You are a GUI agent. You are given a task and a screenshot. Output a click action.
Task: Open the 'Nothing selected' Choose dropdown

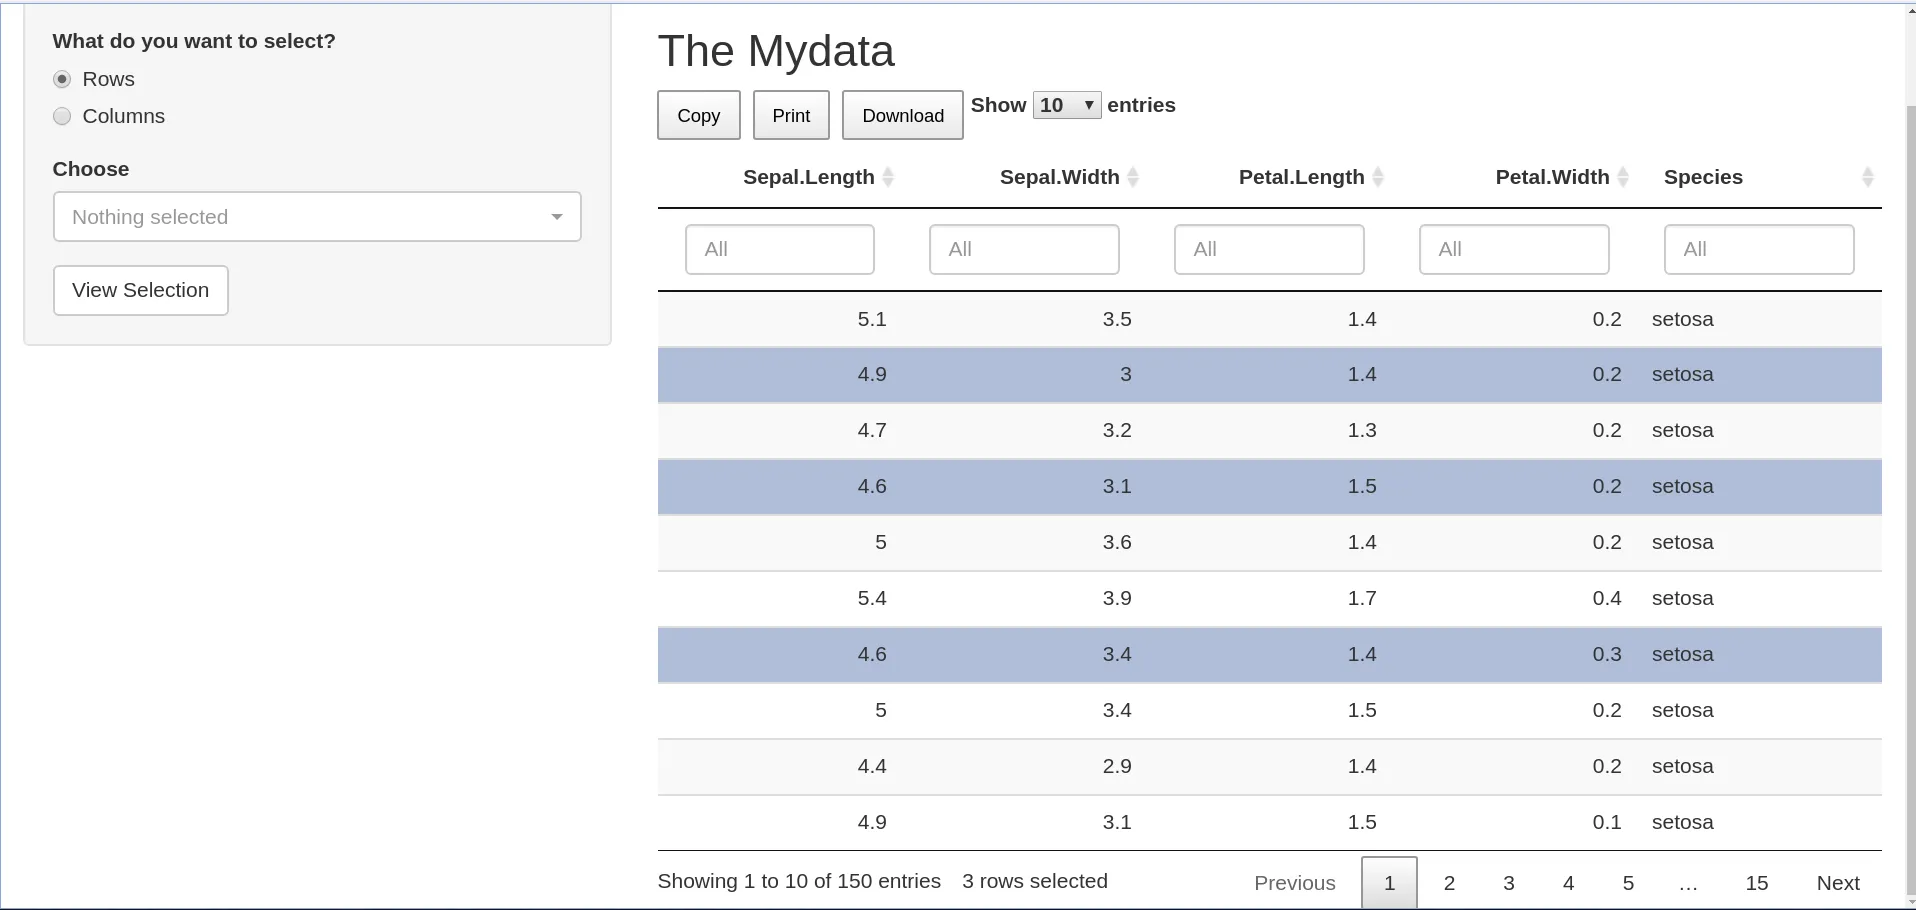(317, 217)
